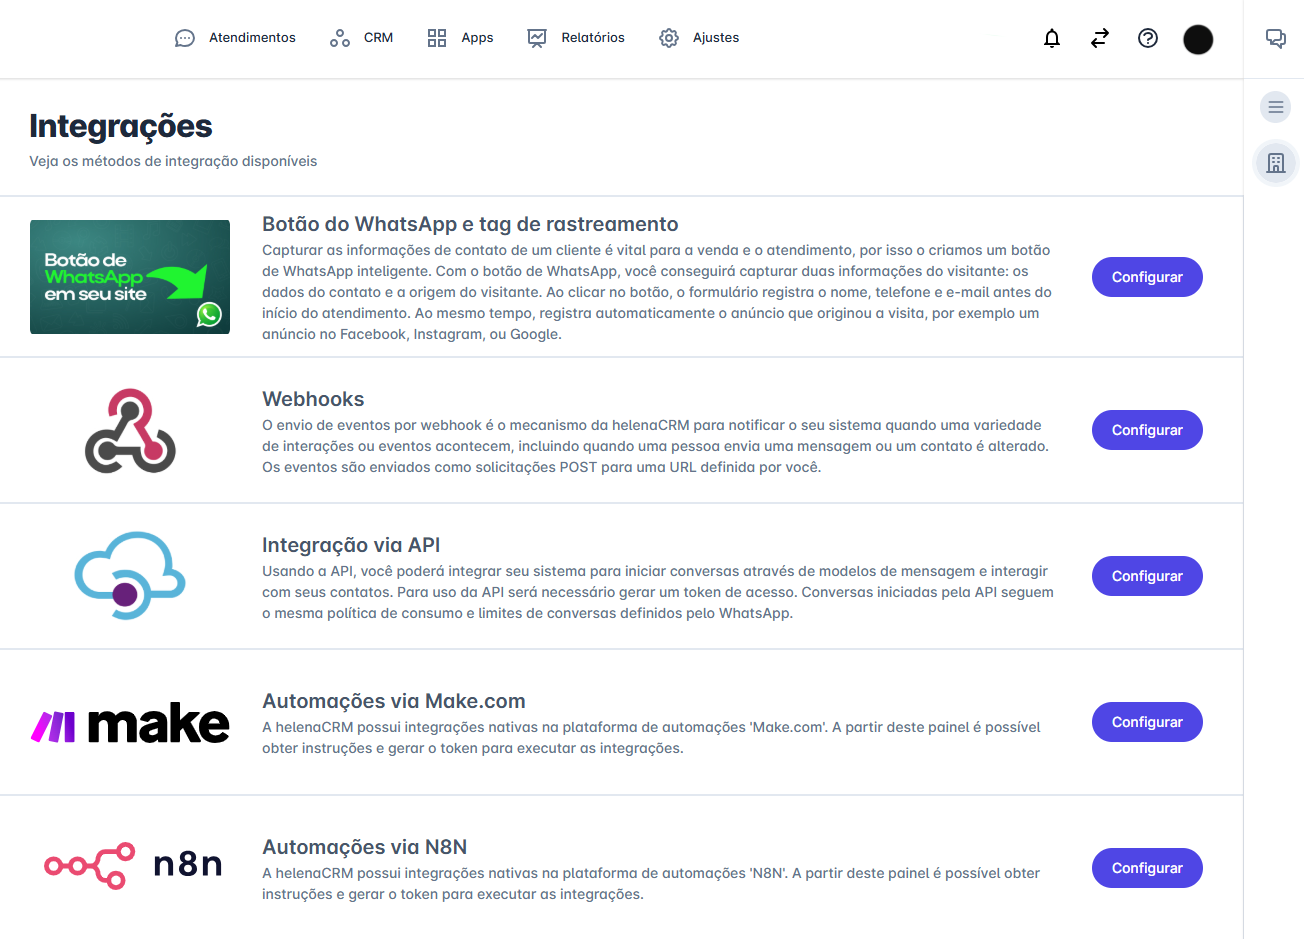This screenshot has width=1304, height=939.
Task: Open the help question mark icon
Action: tap(1147, 38)
